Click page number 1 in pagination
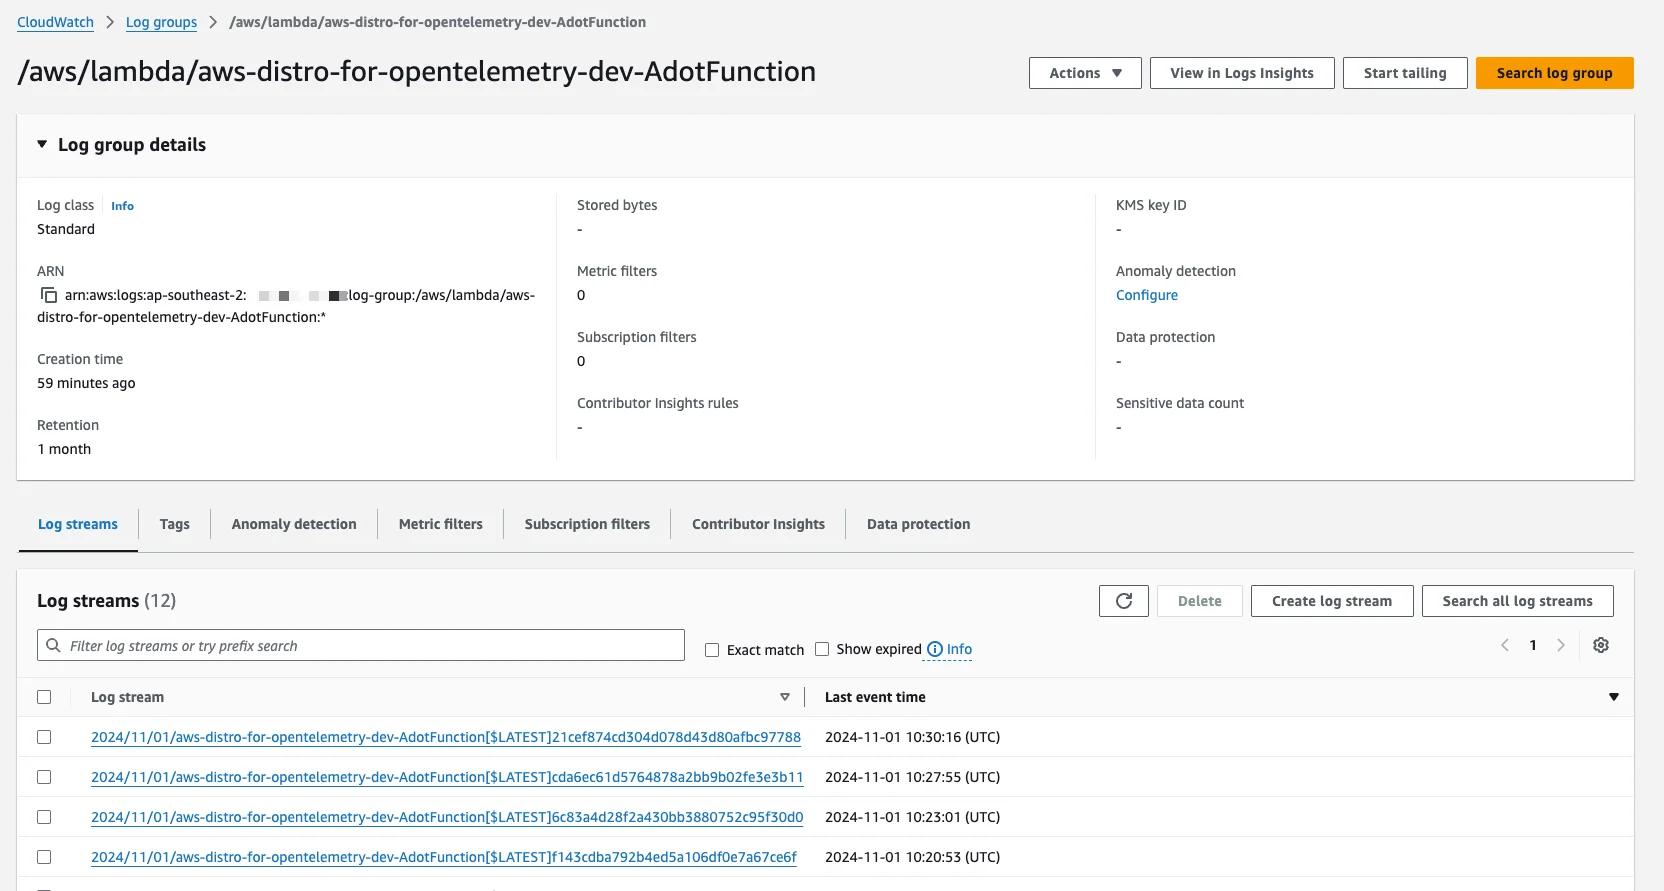 point(1532,645)
